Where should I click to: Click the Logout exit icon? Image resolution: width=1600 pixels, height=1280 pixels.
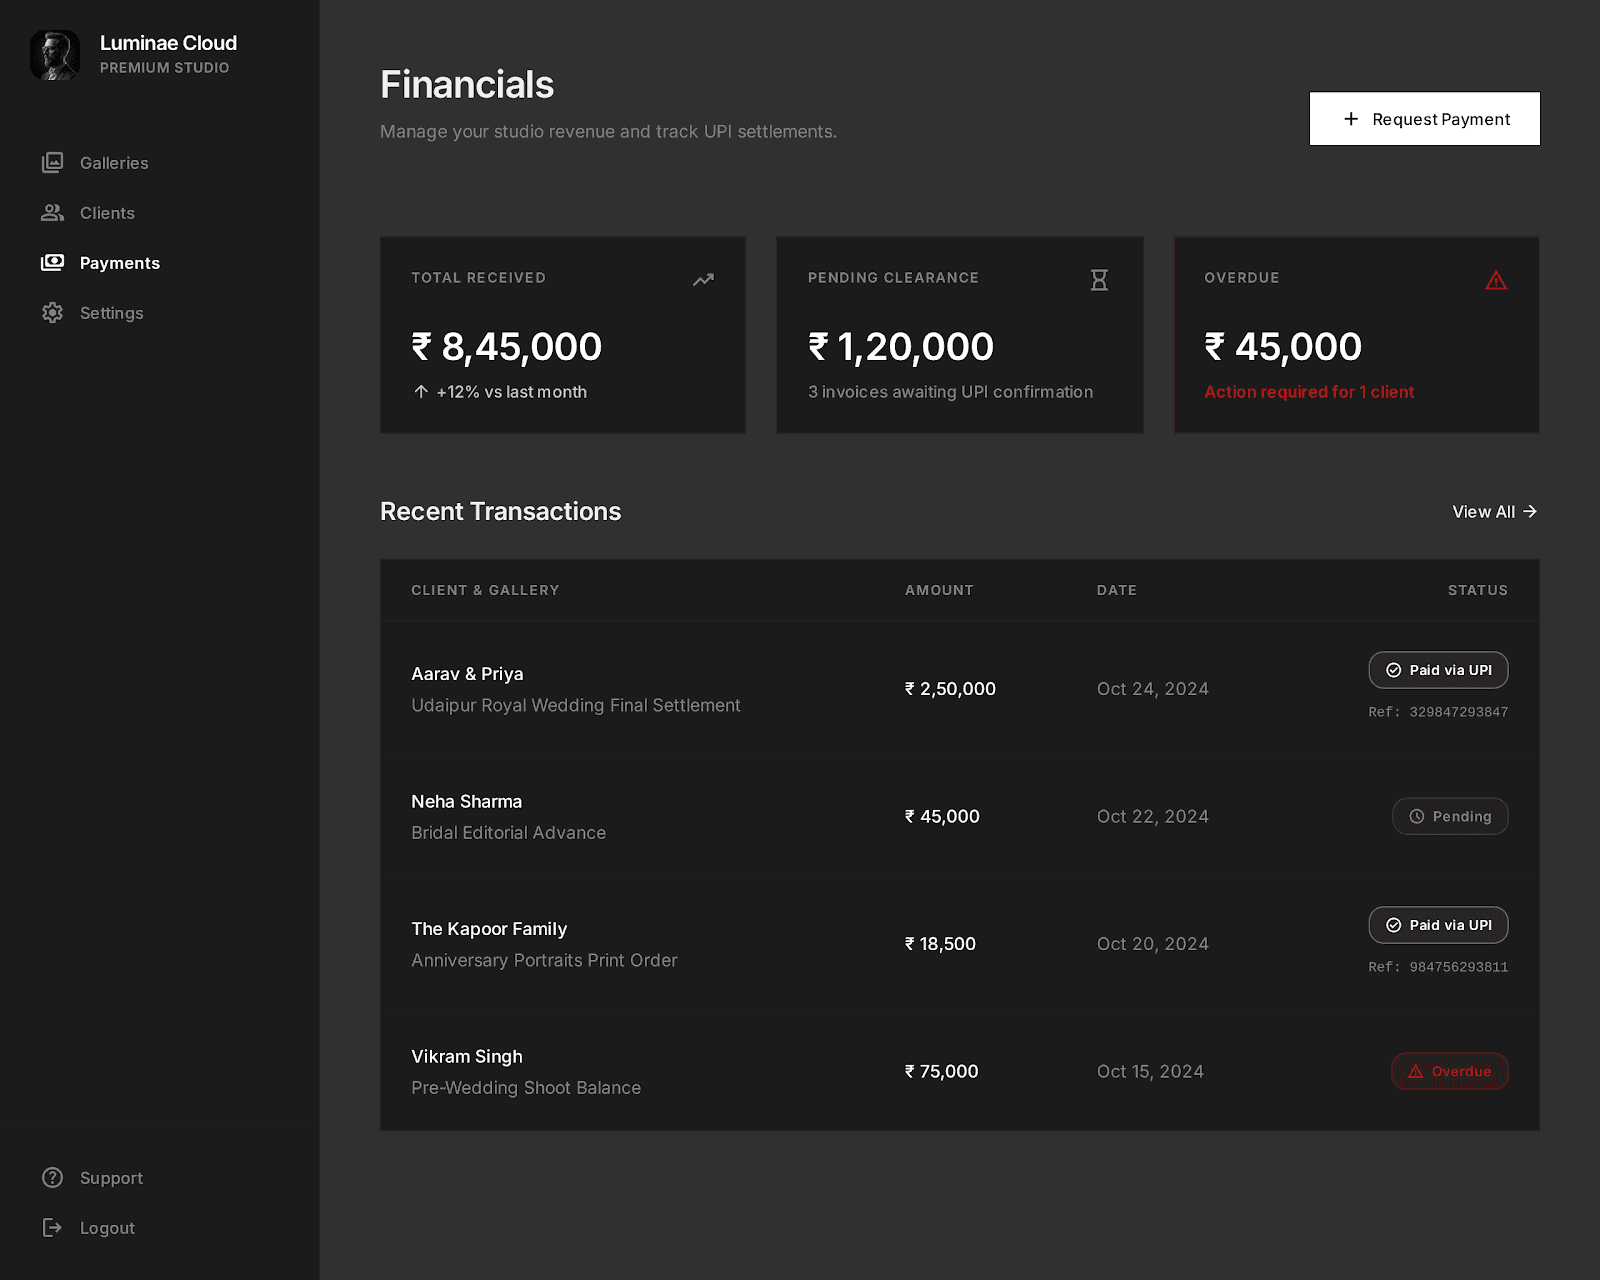tap(53, 1228)
